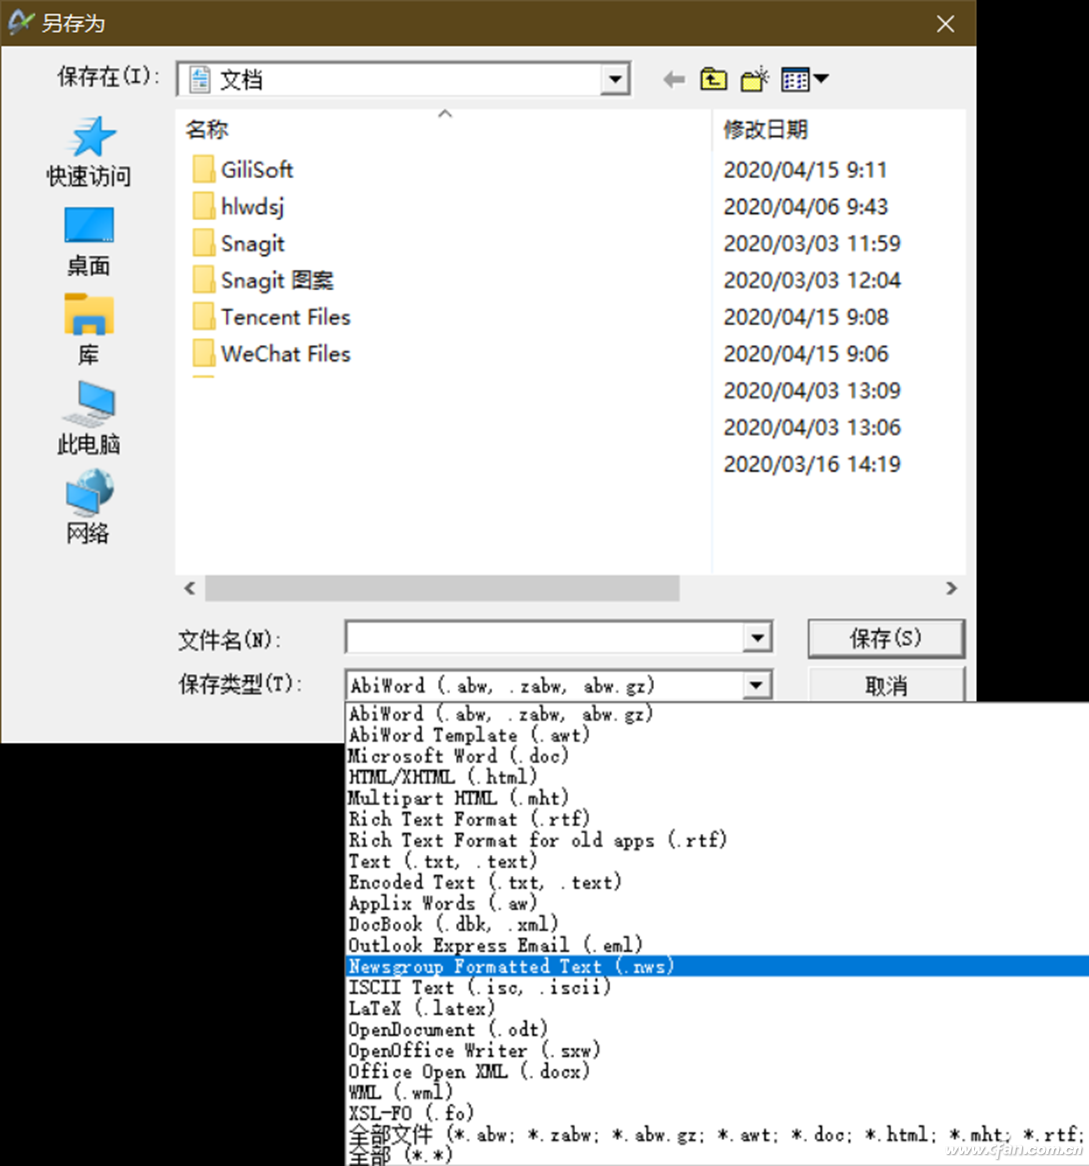Click the 保存 button

click(884, 637)
